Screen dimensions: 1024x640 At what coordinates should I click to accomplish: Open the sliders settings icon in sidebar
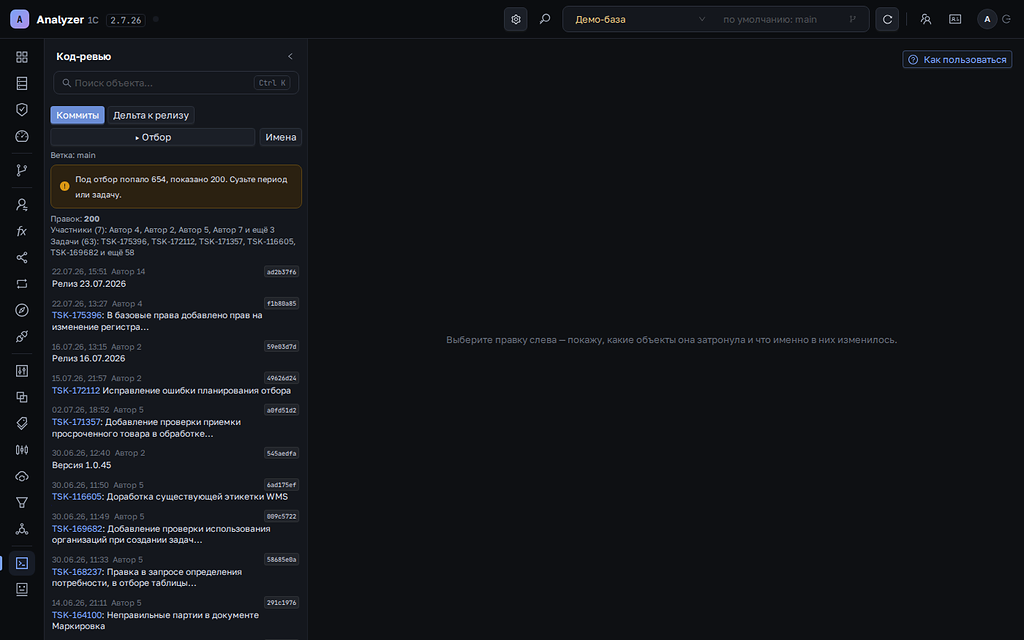tap(22, 370)
